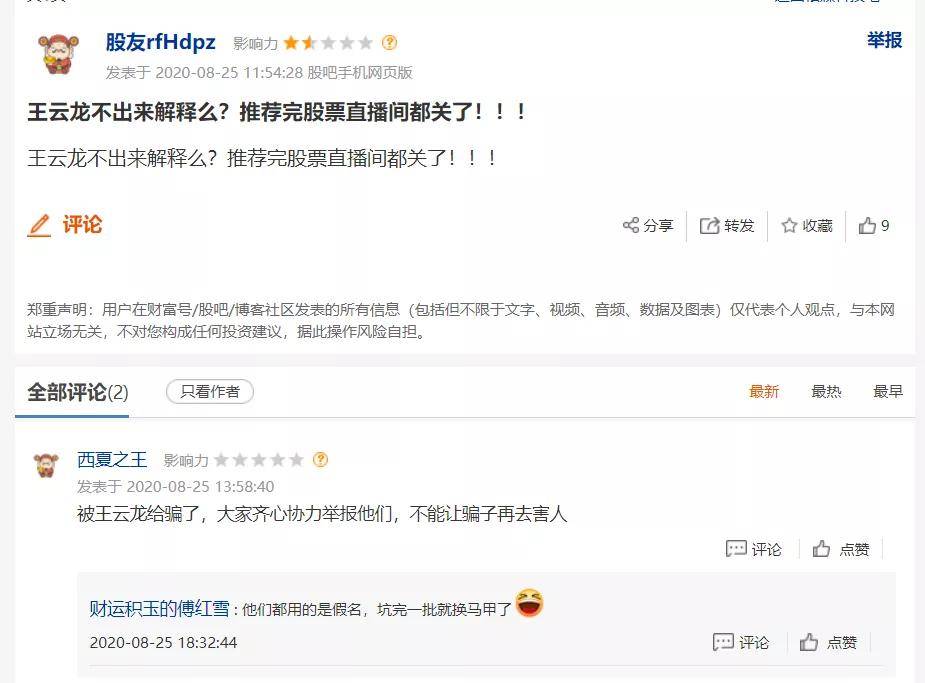The image size is (925, 683).
Task: Click the repost (转发) icon
Action: point(710,226)
